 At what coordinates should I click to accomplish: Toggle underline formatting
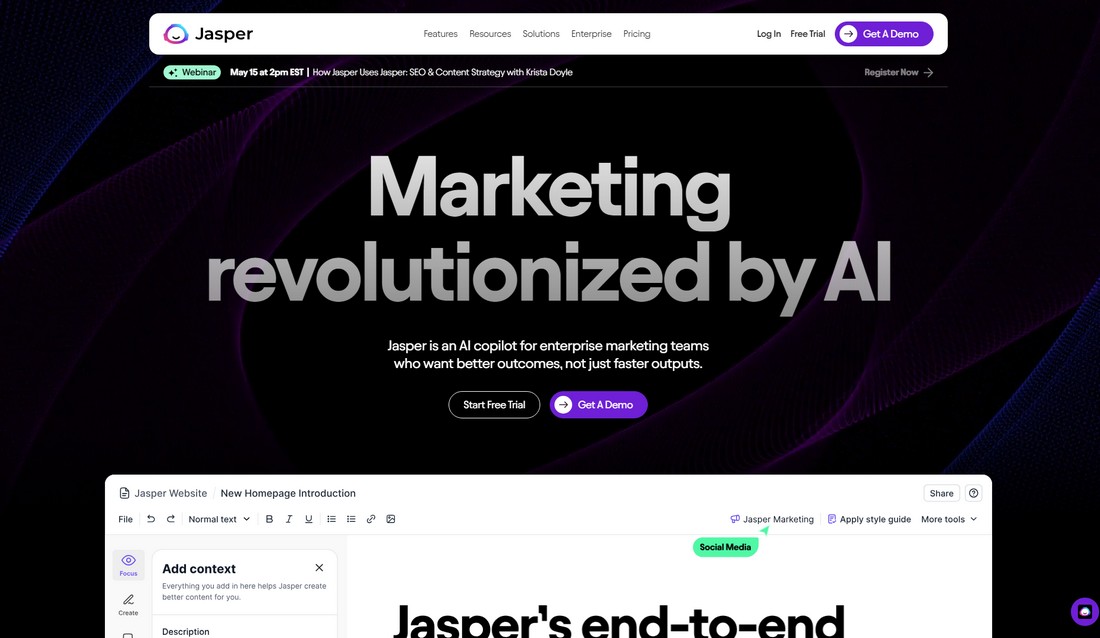pyautogui.click(x=309, y=519)
